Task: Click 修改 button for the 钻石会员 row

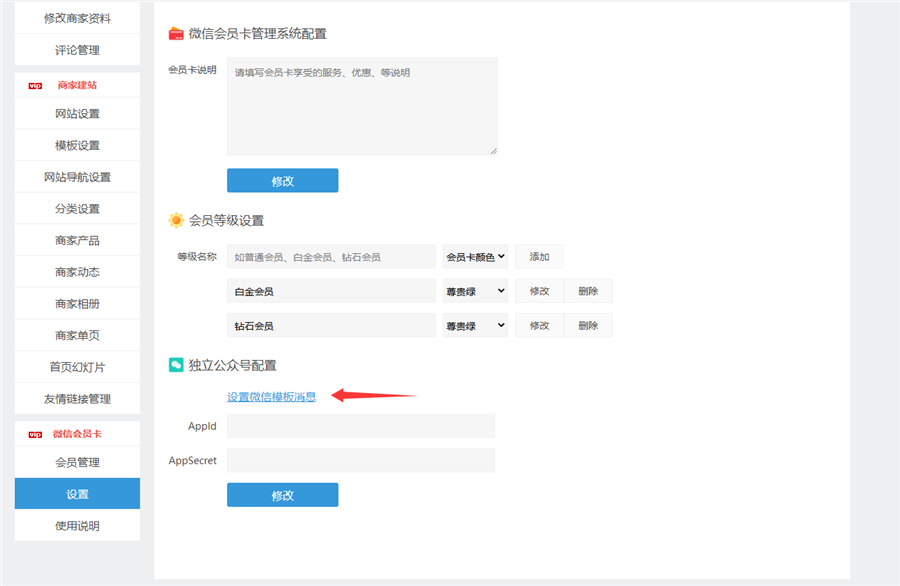Action: [x=539, y=326]
